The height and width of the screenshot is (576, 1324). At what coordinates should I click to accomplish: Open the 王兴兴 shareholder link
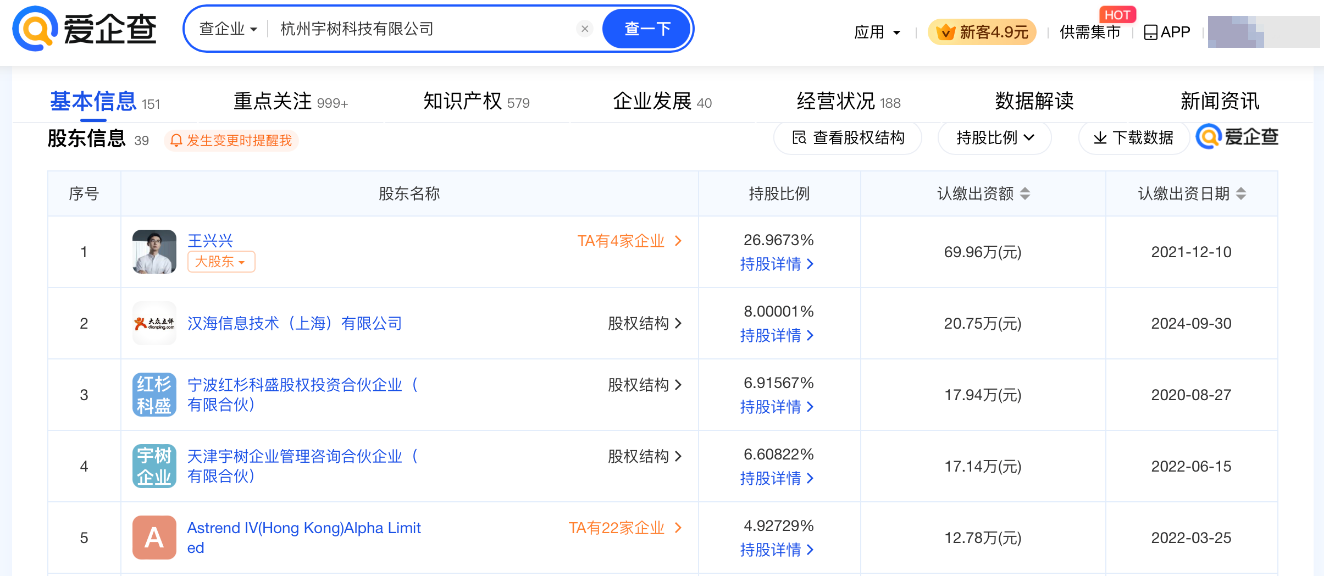210,241
